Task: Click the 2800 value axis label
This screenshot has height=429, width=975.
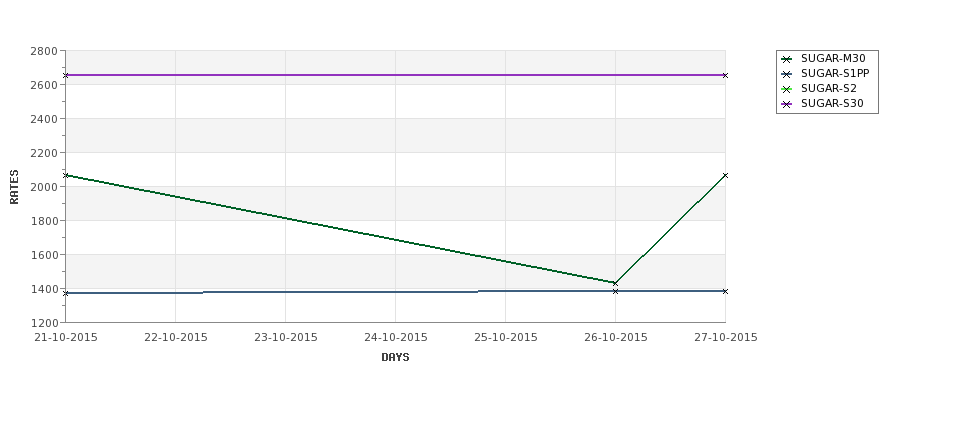Action: [x=44, y=51]
